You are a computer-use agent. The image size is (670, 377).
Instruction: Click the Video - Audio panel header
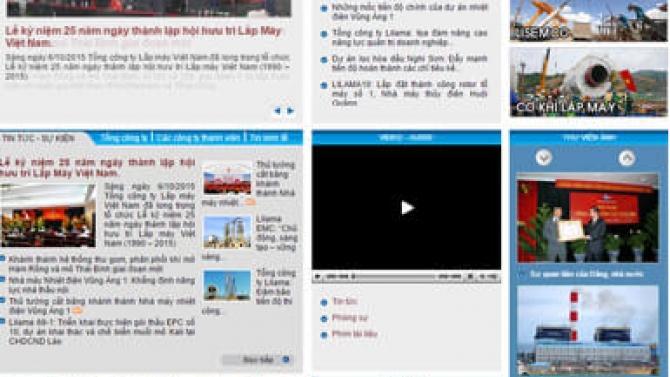(406, 138)
